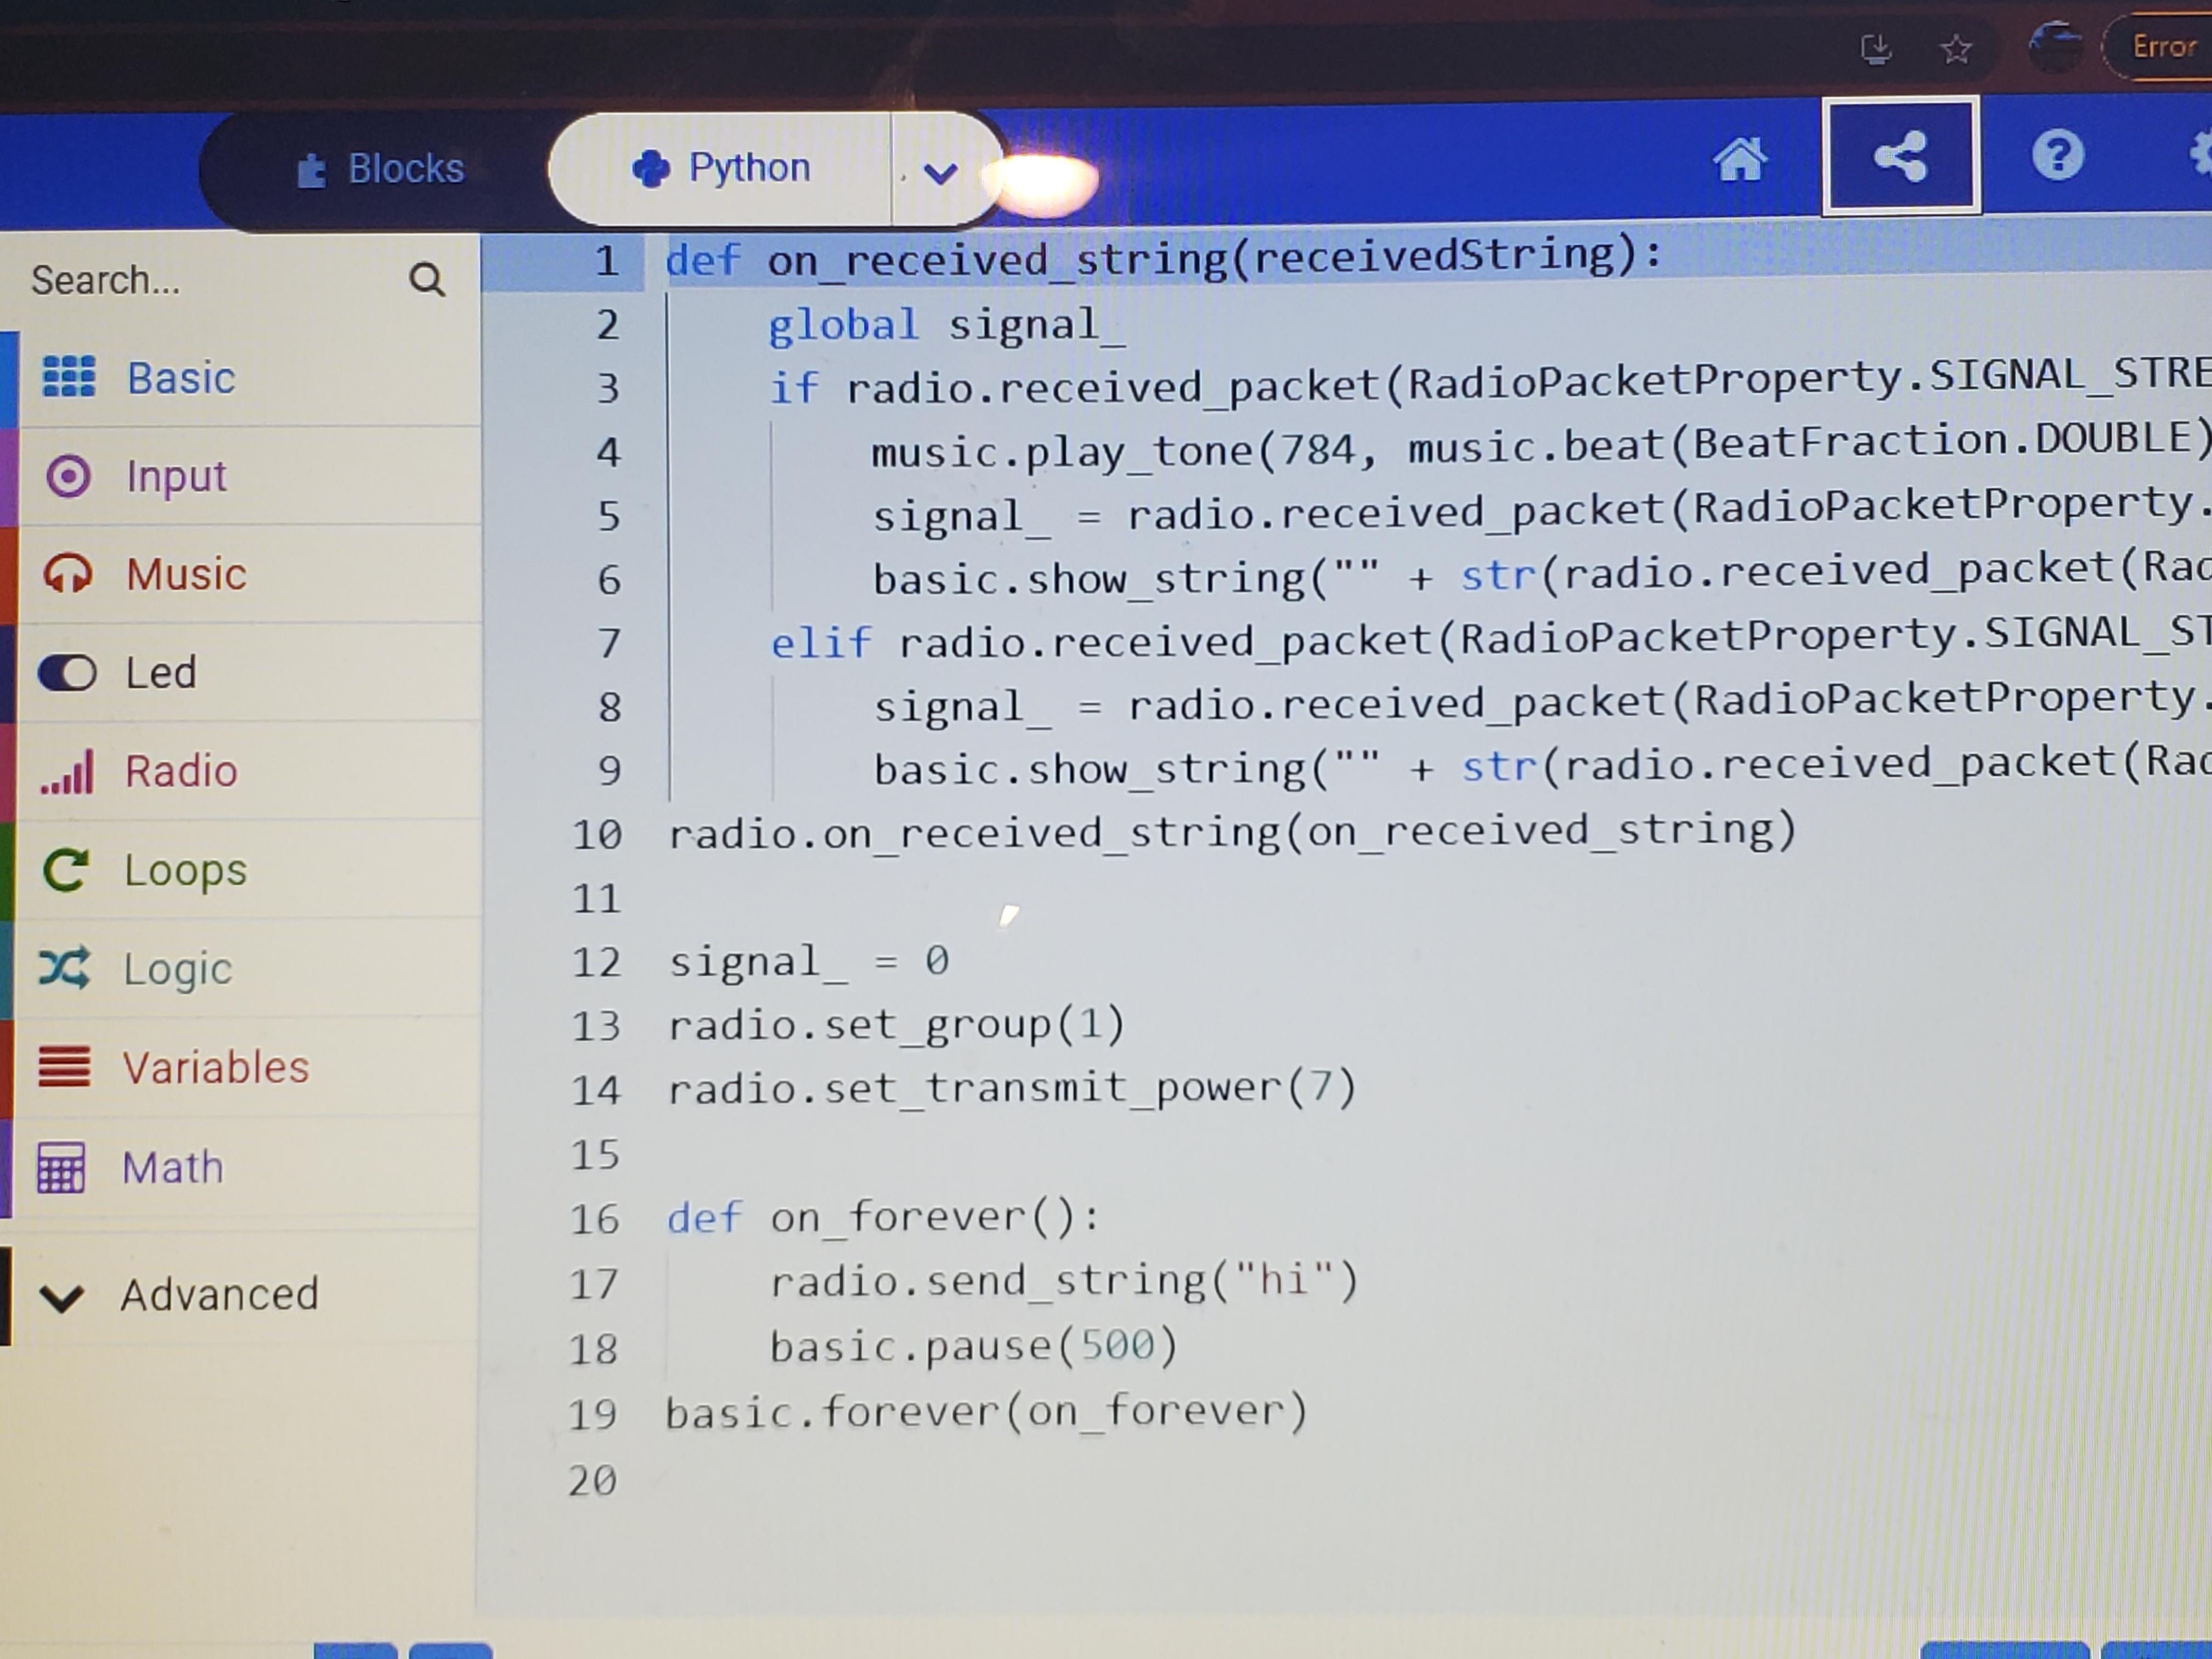Click the Variables lines icon
Screen dimensions: 2212x1659
pyautogui.click(x=64, y=1066)
